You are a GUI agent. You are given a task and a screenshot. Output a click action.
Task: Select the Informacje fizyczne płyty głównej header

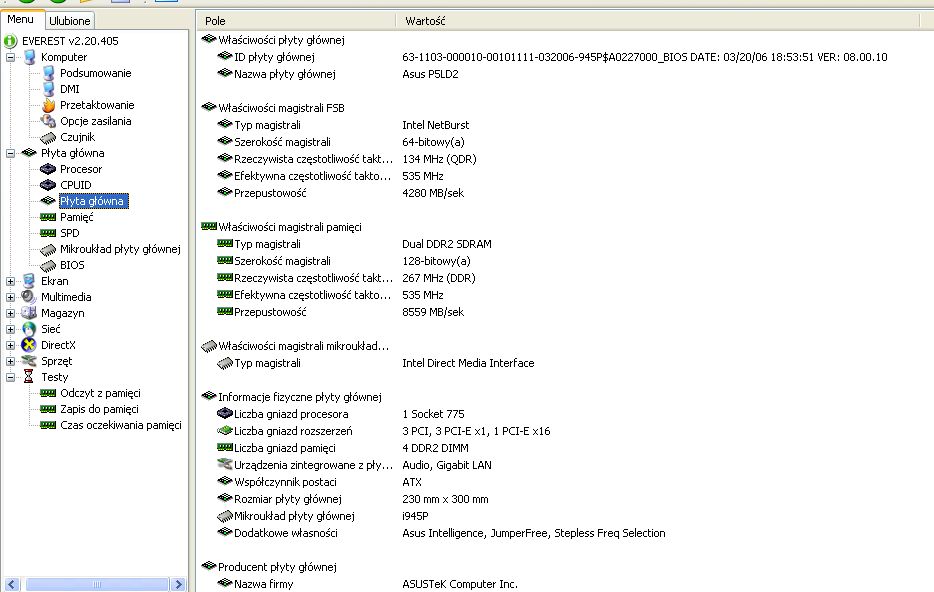300,397
